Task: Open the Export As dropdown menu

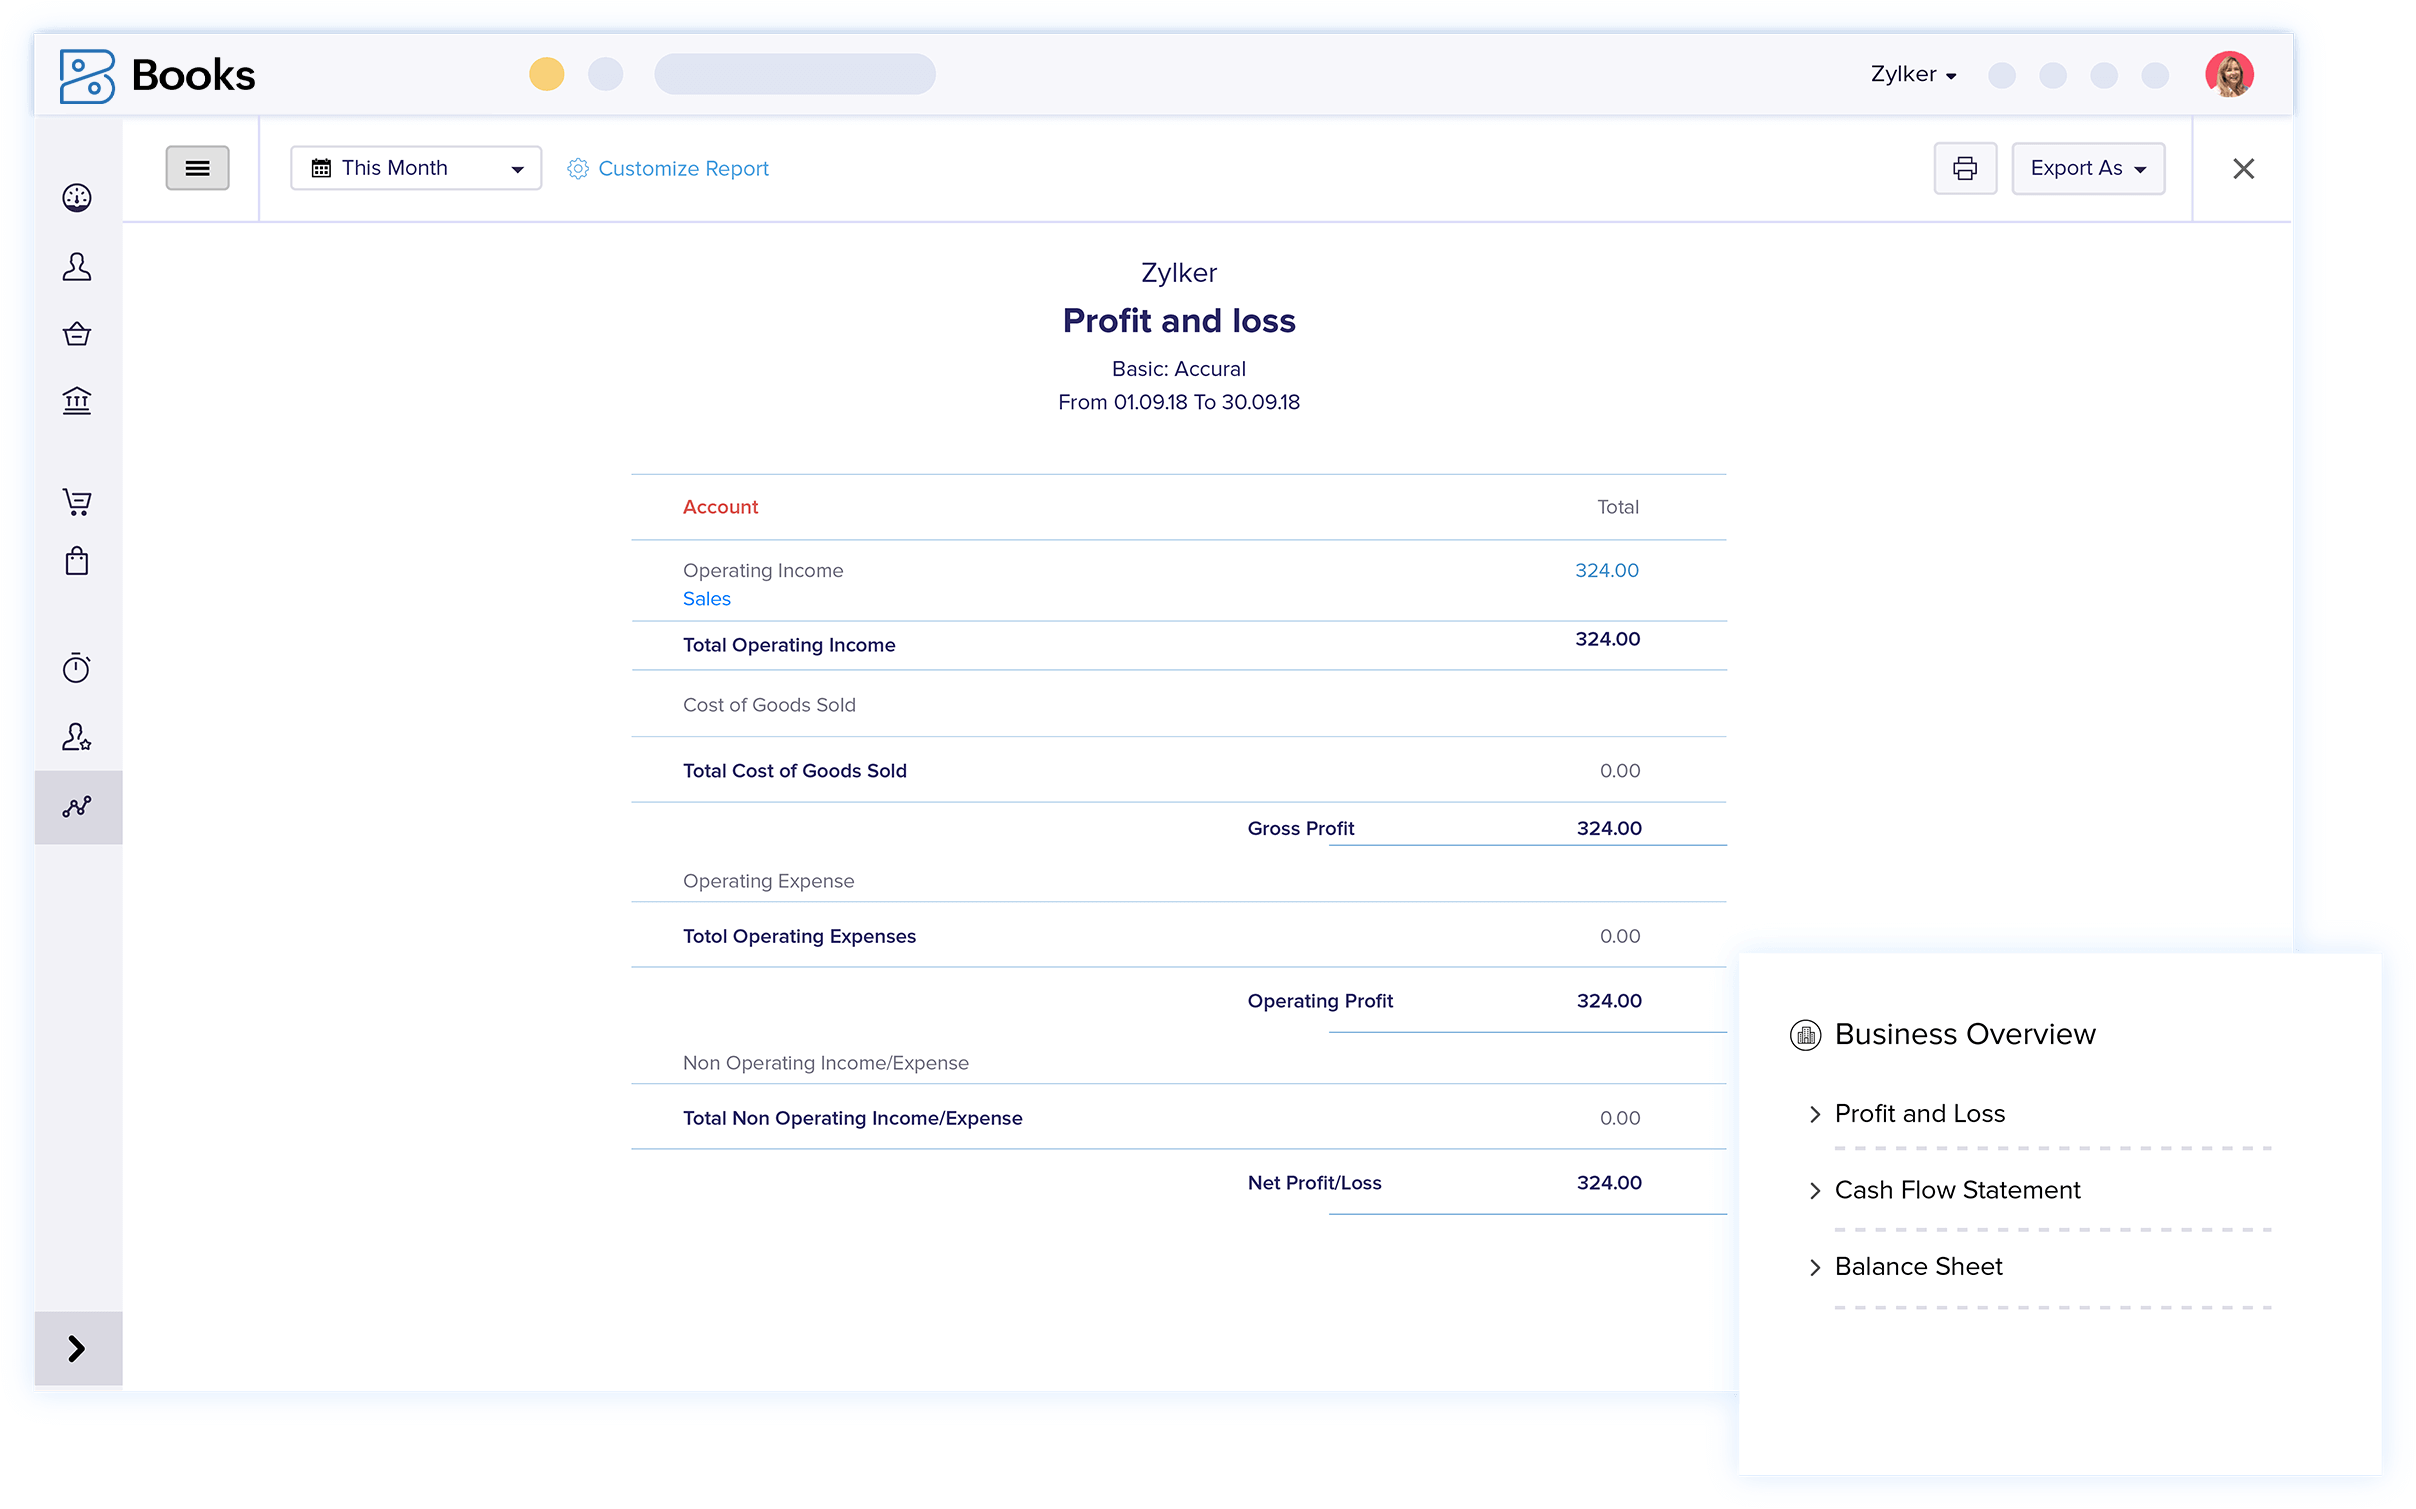Action: click(2087, 169)
